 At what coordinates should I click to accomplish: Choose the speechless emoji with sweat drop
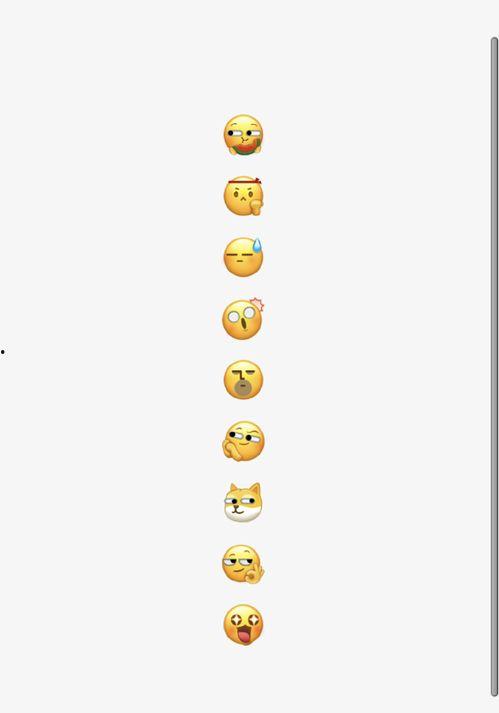pos(243,257)
